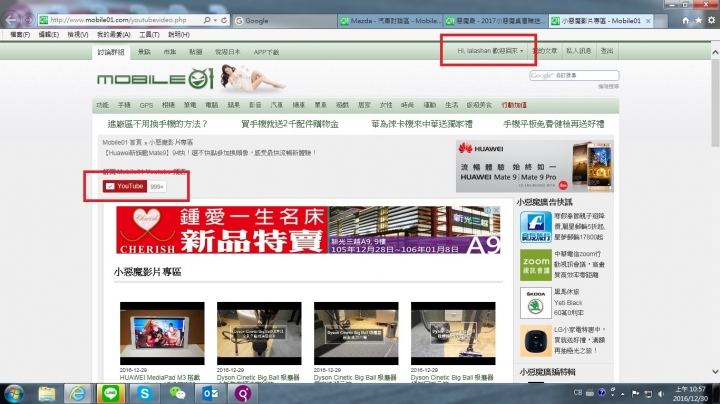720x404 pixels.
Task: Click the volume speaker tray icon
Action: tap(661, 394)
